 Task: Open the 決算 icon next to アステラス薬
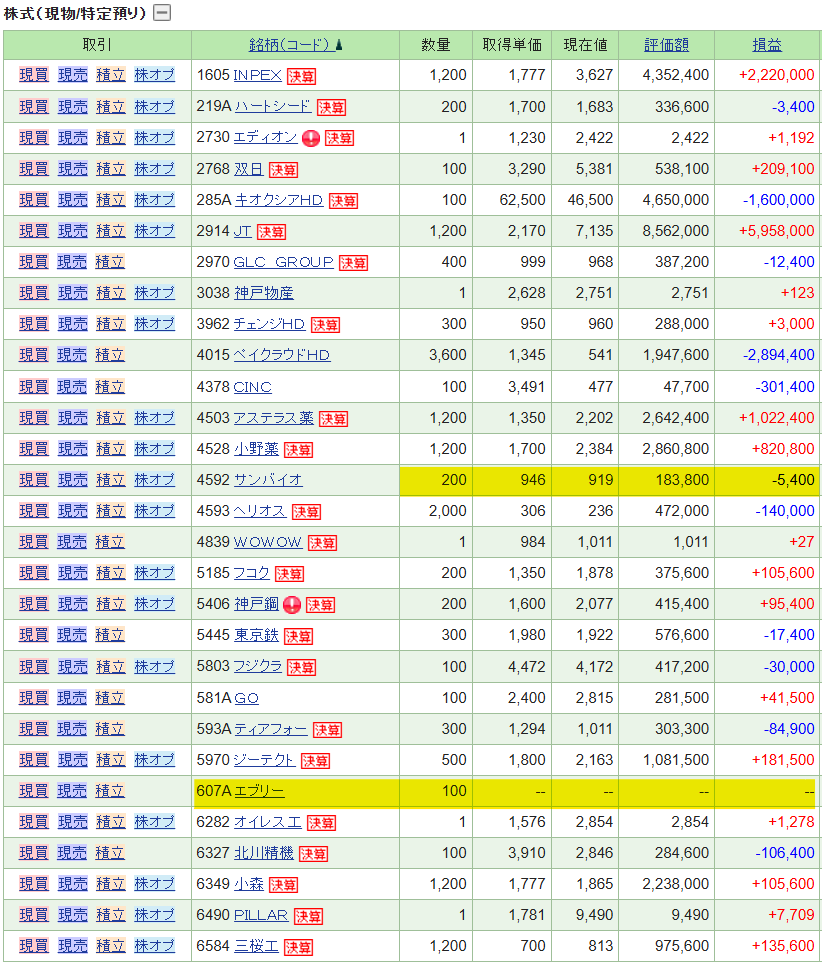tap(334, 419)
